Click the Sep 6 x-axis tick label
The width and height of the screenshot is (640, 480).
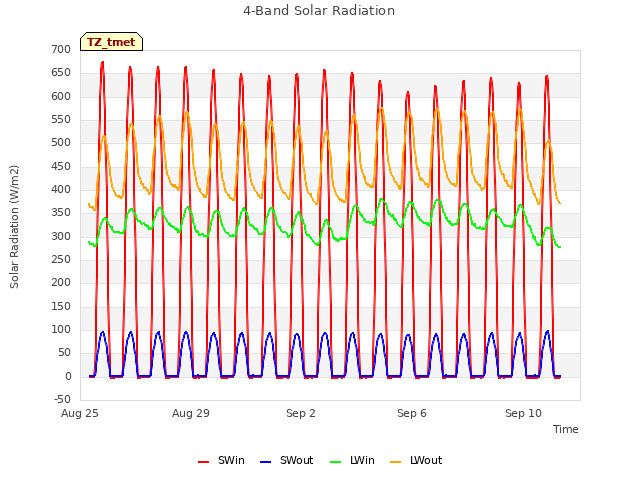click(x=412, y=413)
